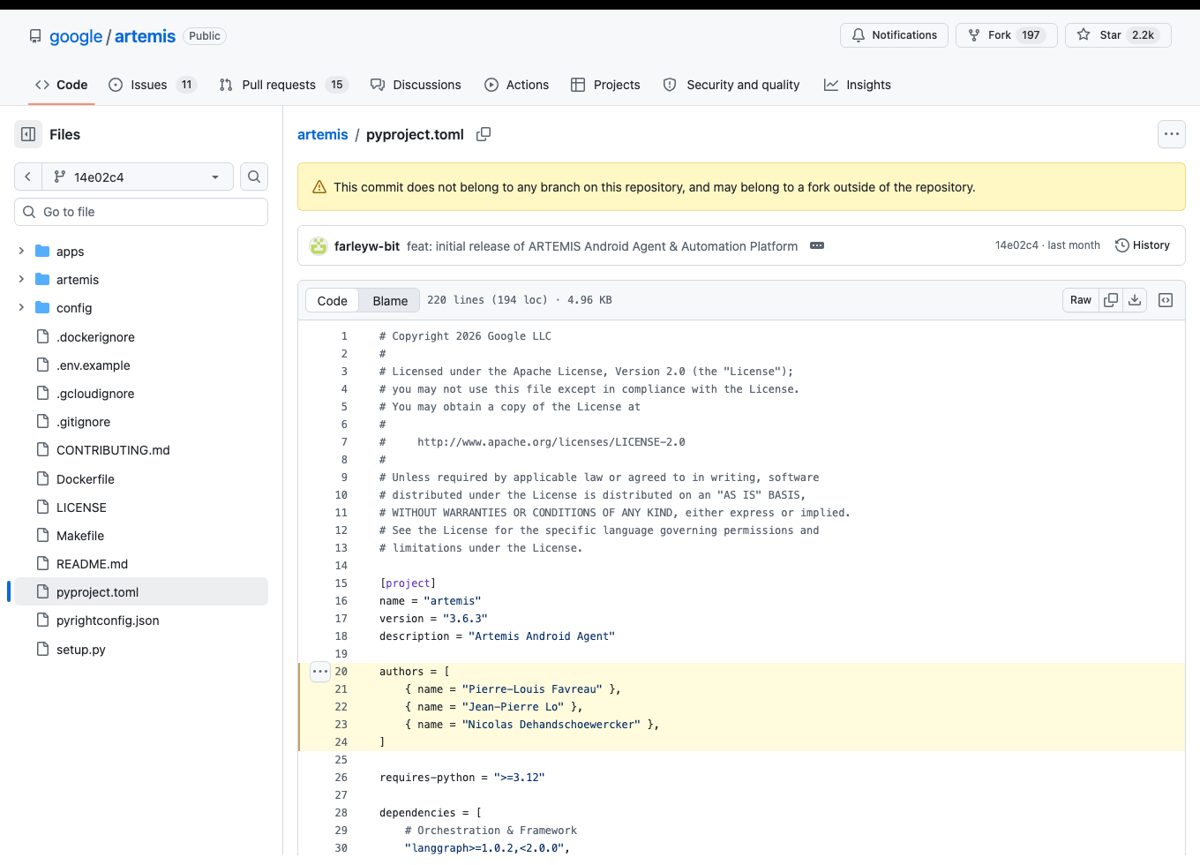
Task: Click the "Jean-Pierre Lo" code line
Action: pyautogui.click(x=493, y=707)
